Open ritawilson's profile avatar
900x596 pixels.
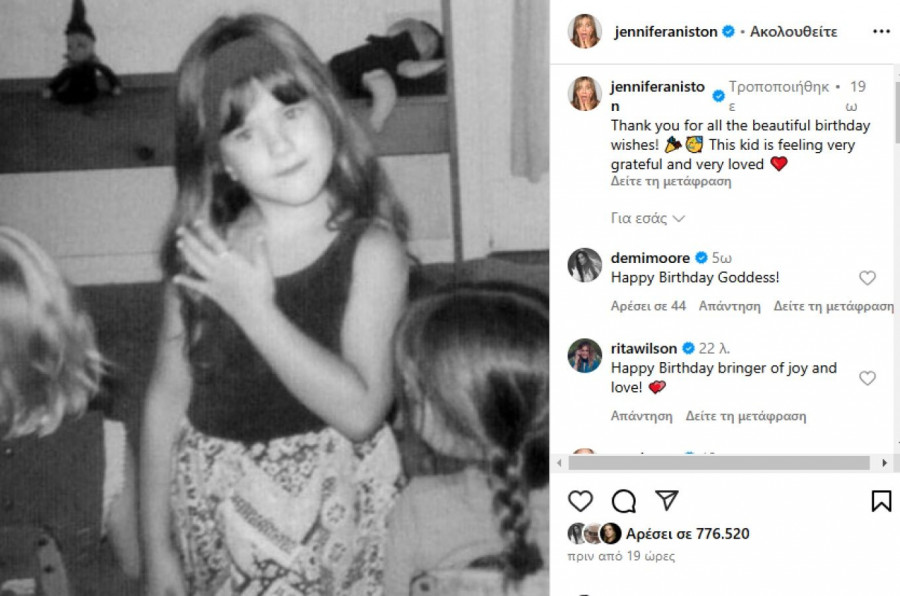(585, 356)
